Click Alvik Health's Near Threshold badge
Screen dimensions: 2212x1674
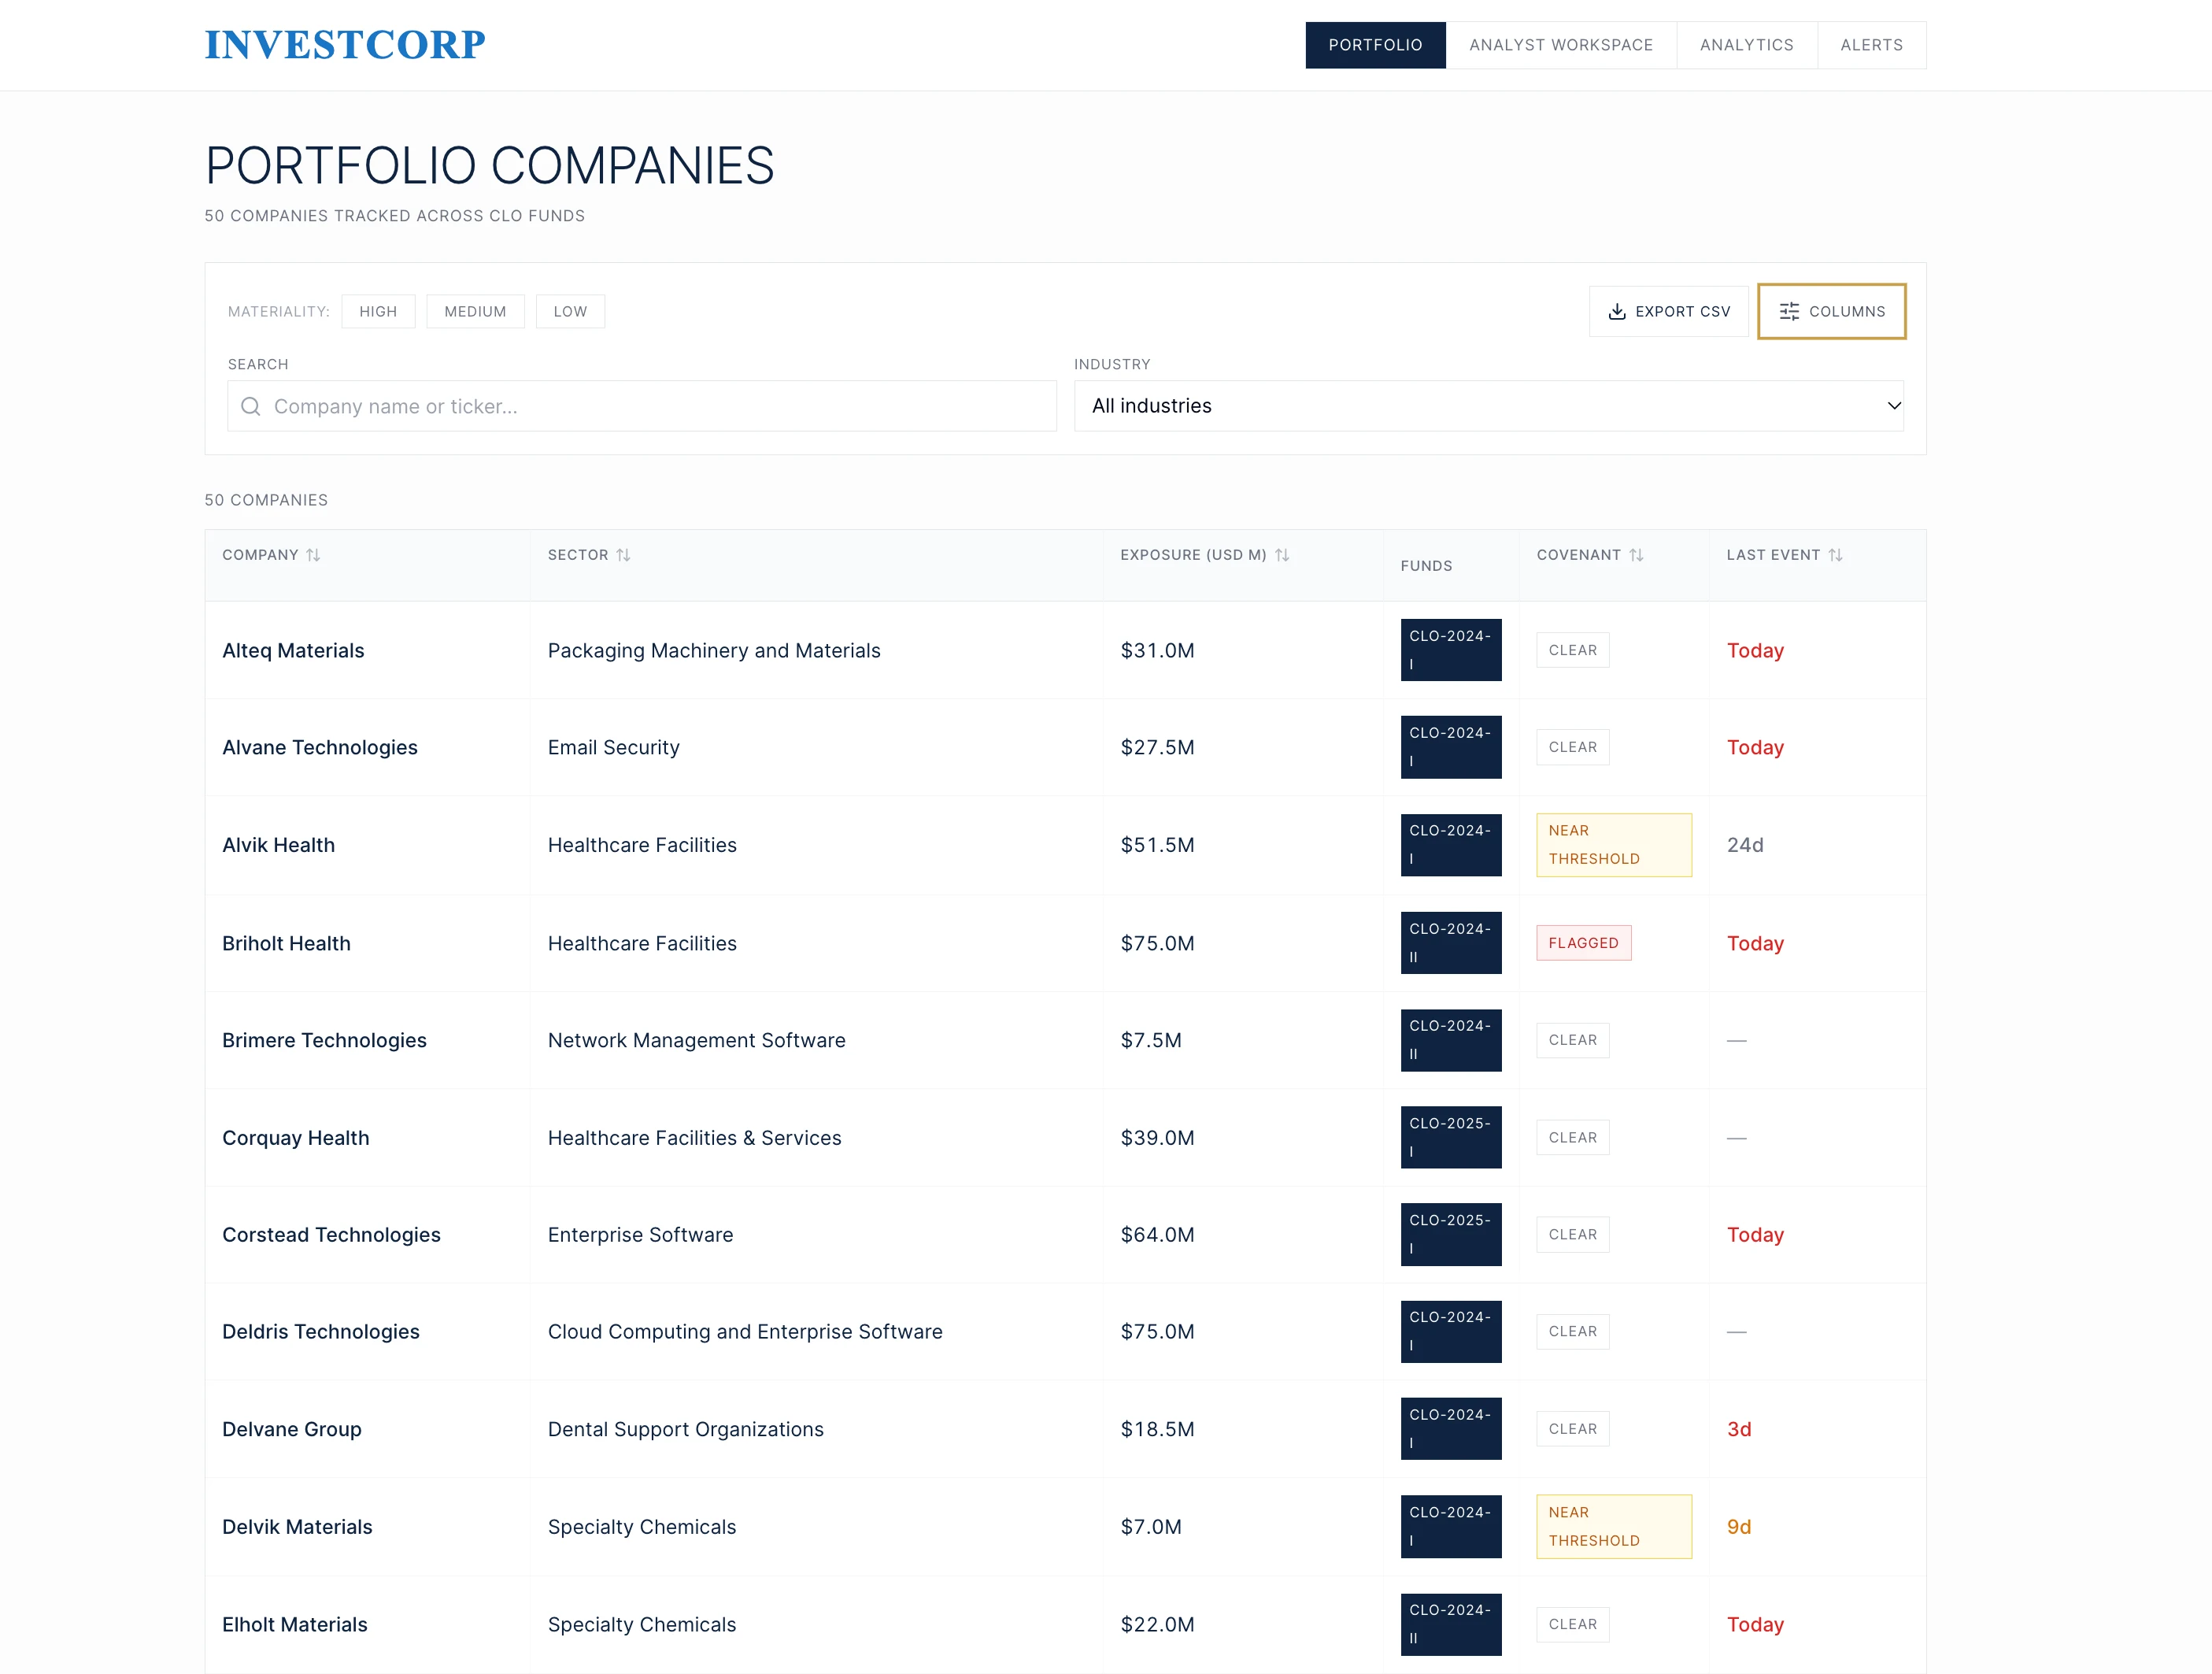tap(1613, 845)
